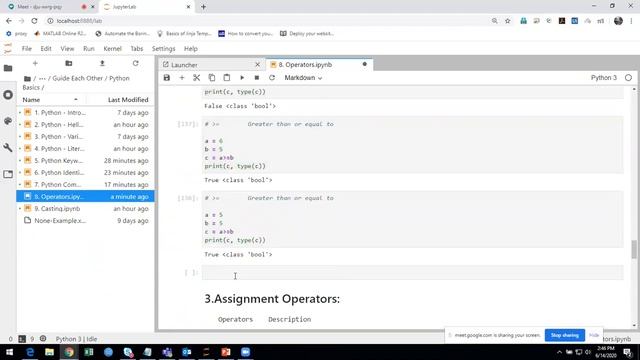Open the Kernel menu

pyautogui.click(x=112, y=49)
